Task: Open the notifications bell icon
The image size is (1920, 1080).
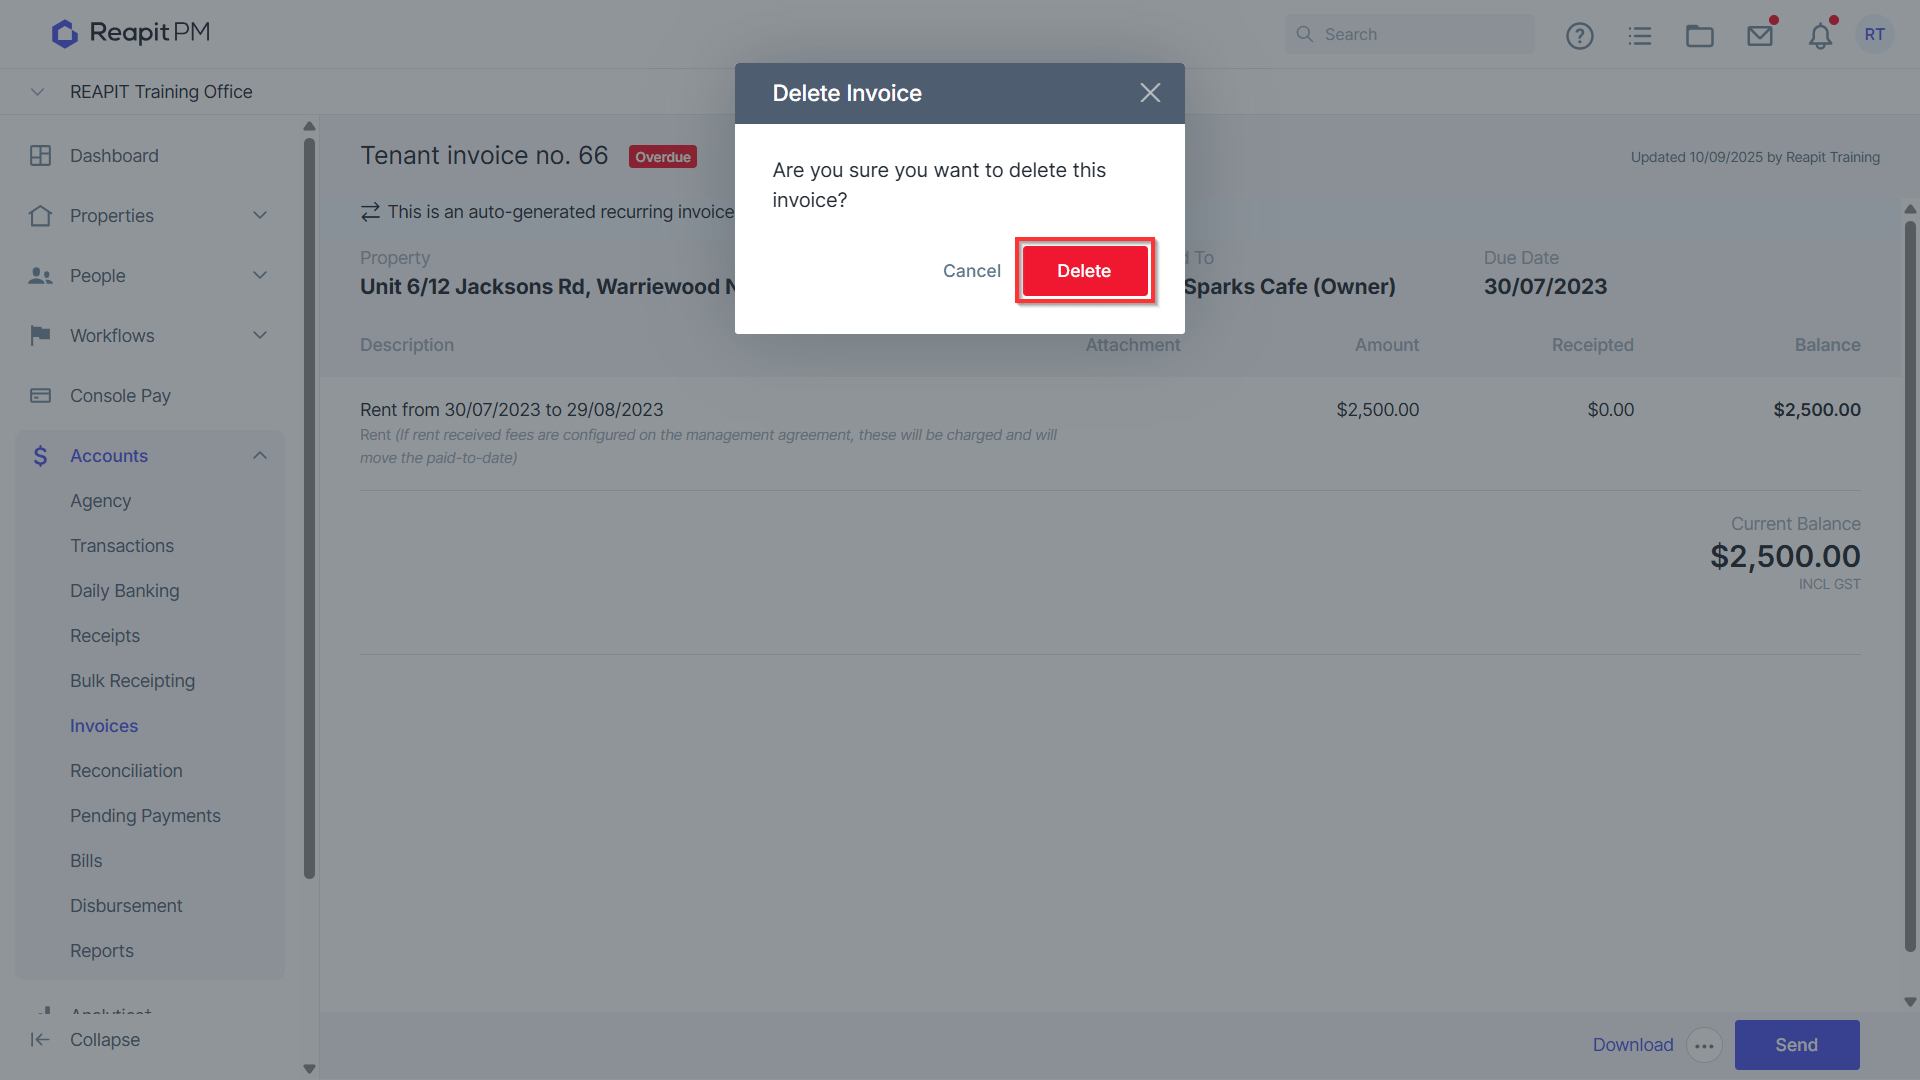Action: [1820, 36]
